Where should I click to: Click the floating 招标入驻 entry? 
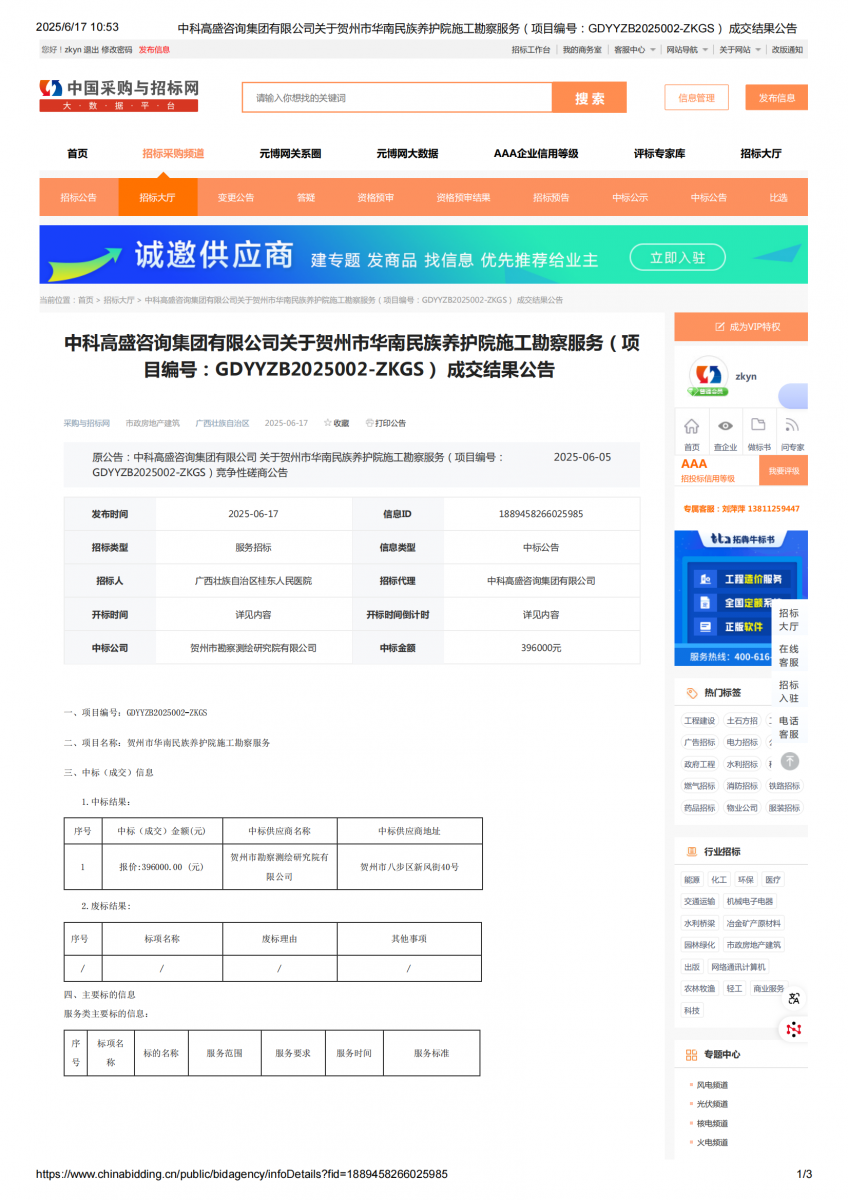coord(789,692)
